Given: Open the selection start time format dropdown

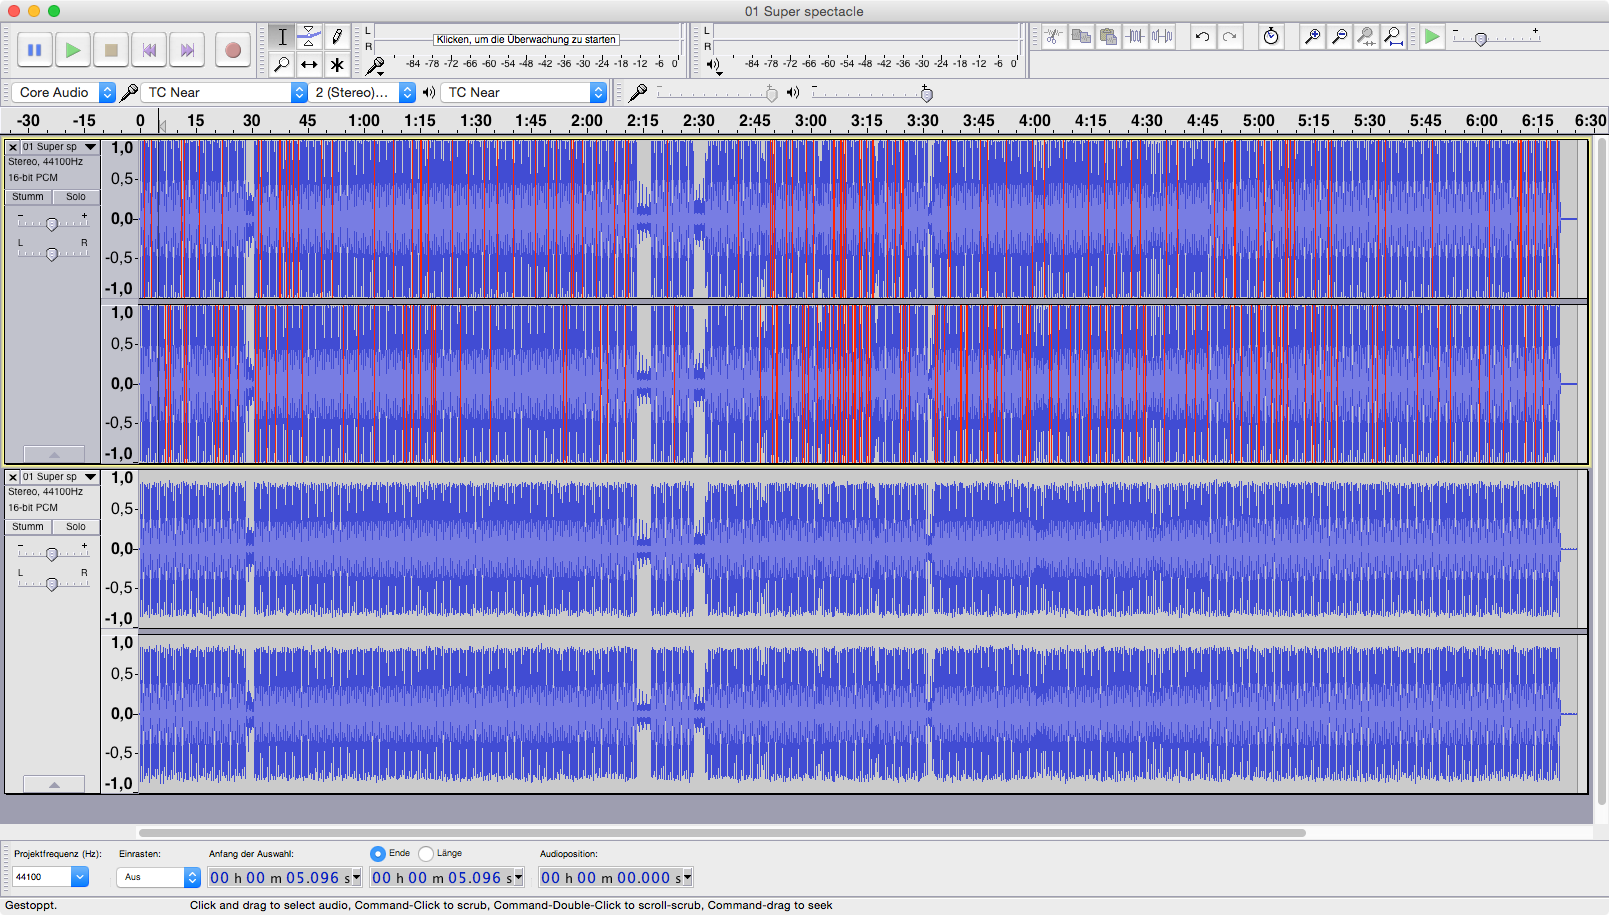Looking at the screenshot, I should pos(357,878).
